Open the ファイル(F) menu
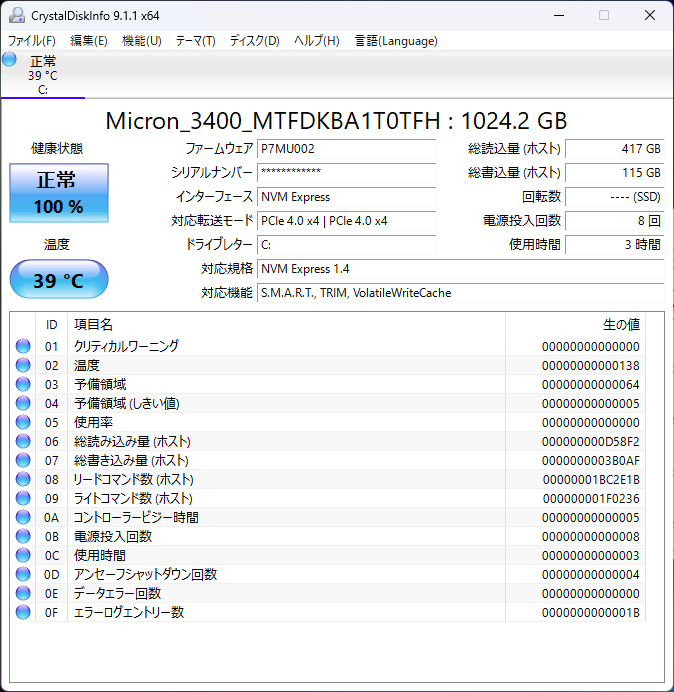674x692 pixels. pos(32,41)
